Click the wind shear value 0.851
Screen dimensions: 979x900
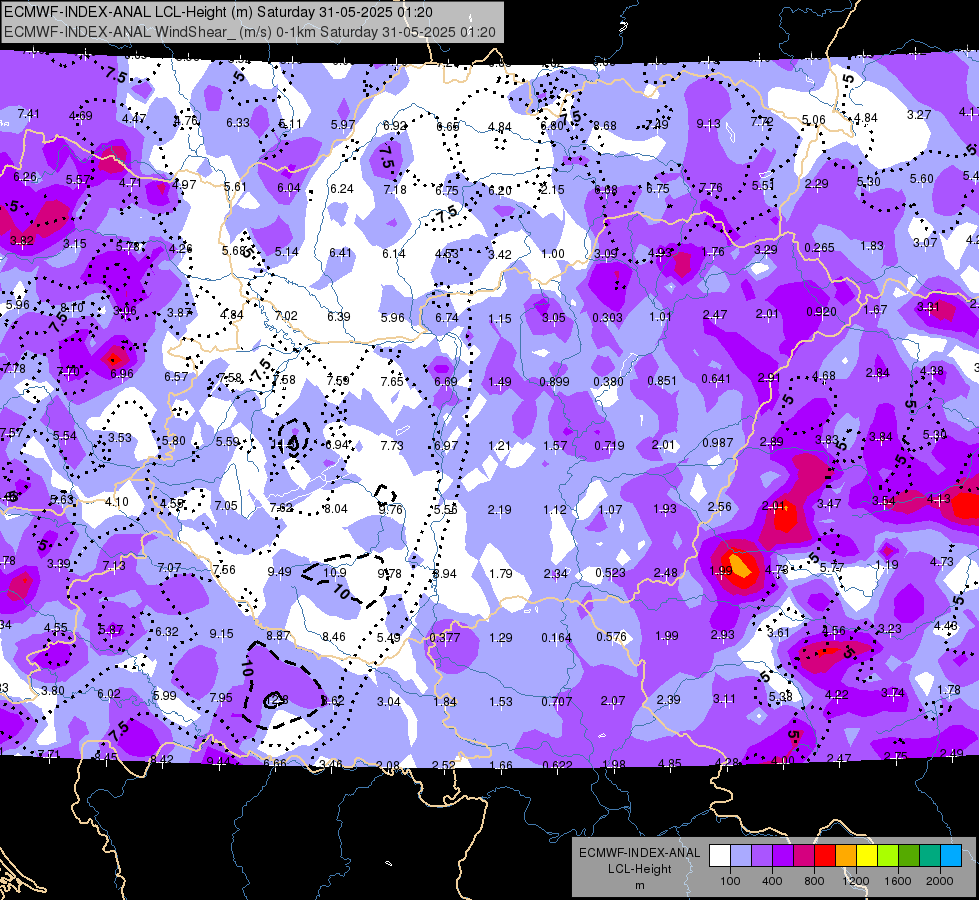662,380
